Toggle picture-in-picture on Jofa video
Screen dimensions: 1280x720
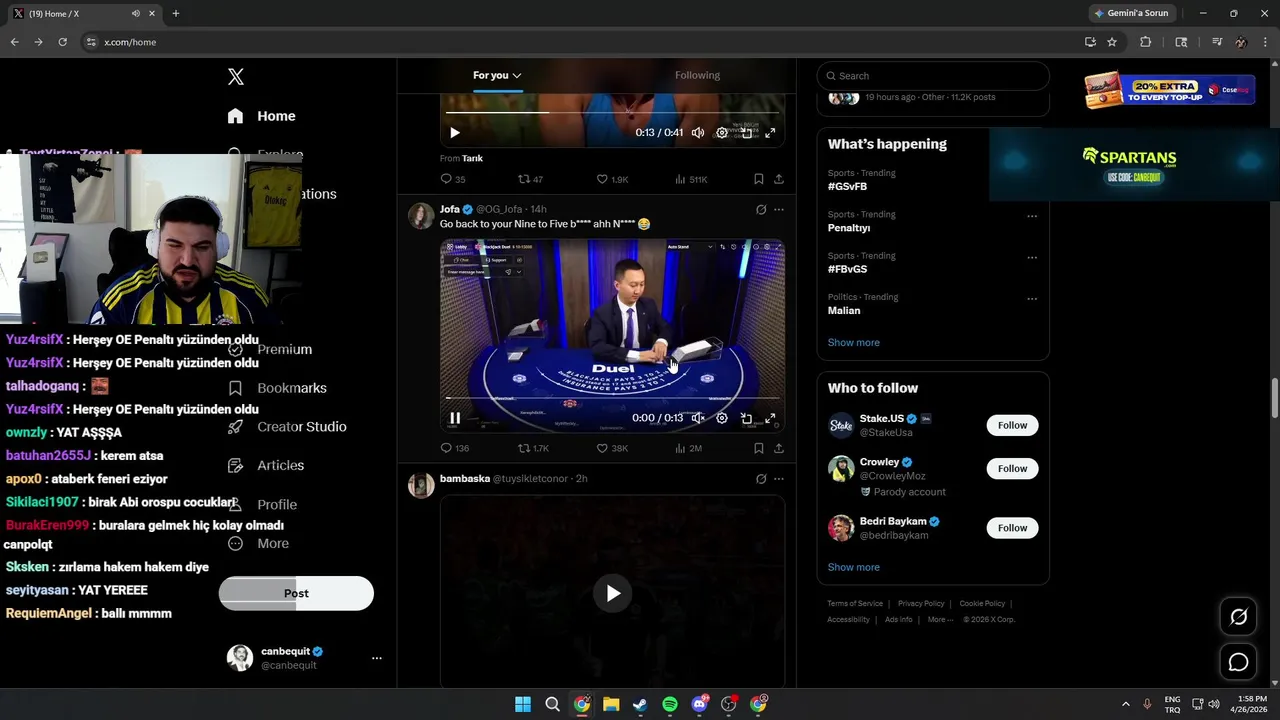point(746,418)
